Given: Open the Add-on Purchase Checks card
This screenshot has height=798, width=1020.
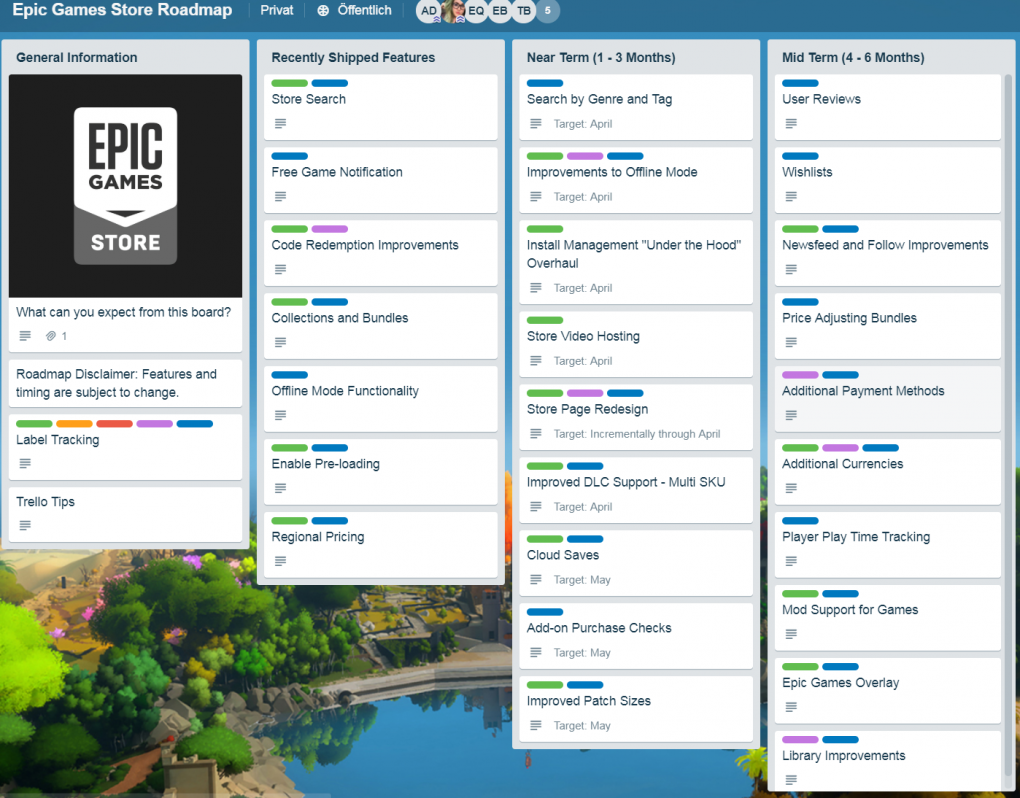Looking at the screenshot, I should (x=636, y=635).
